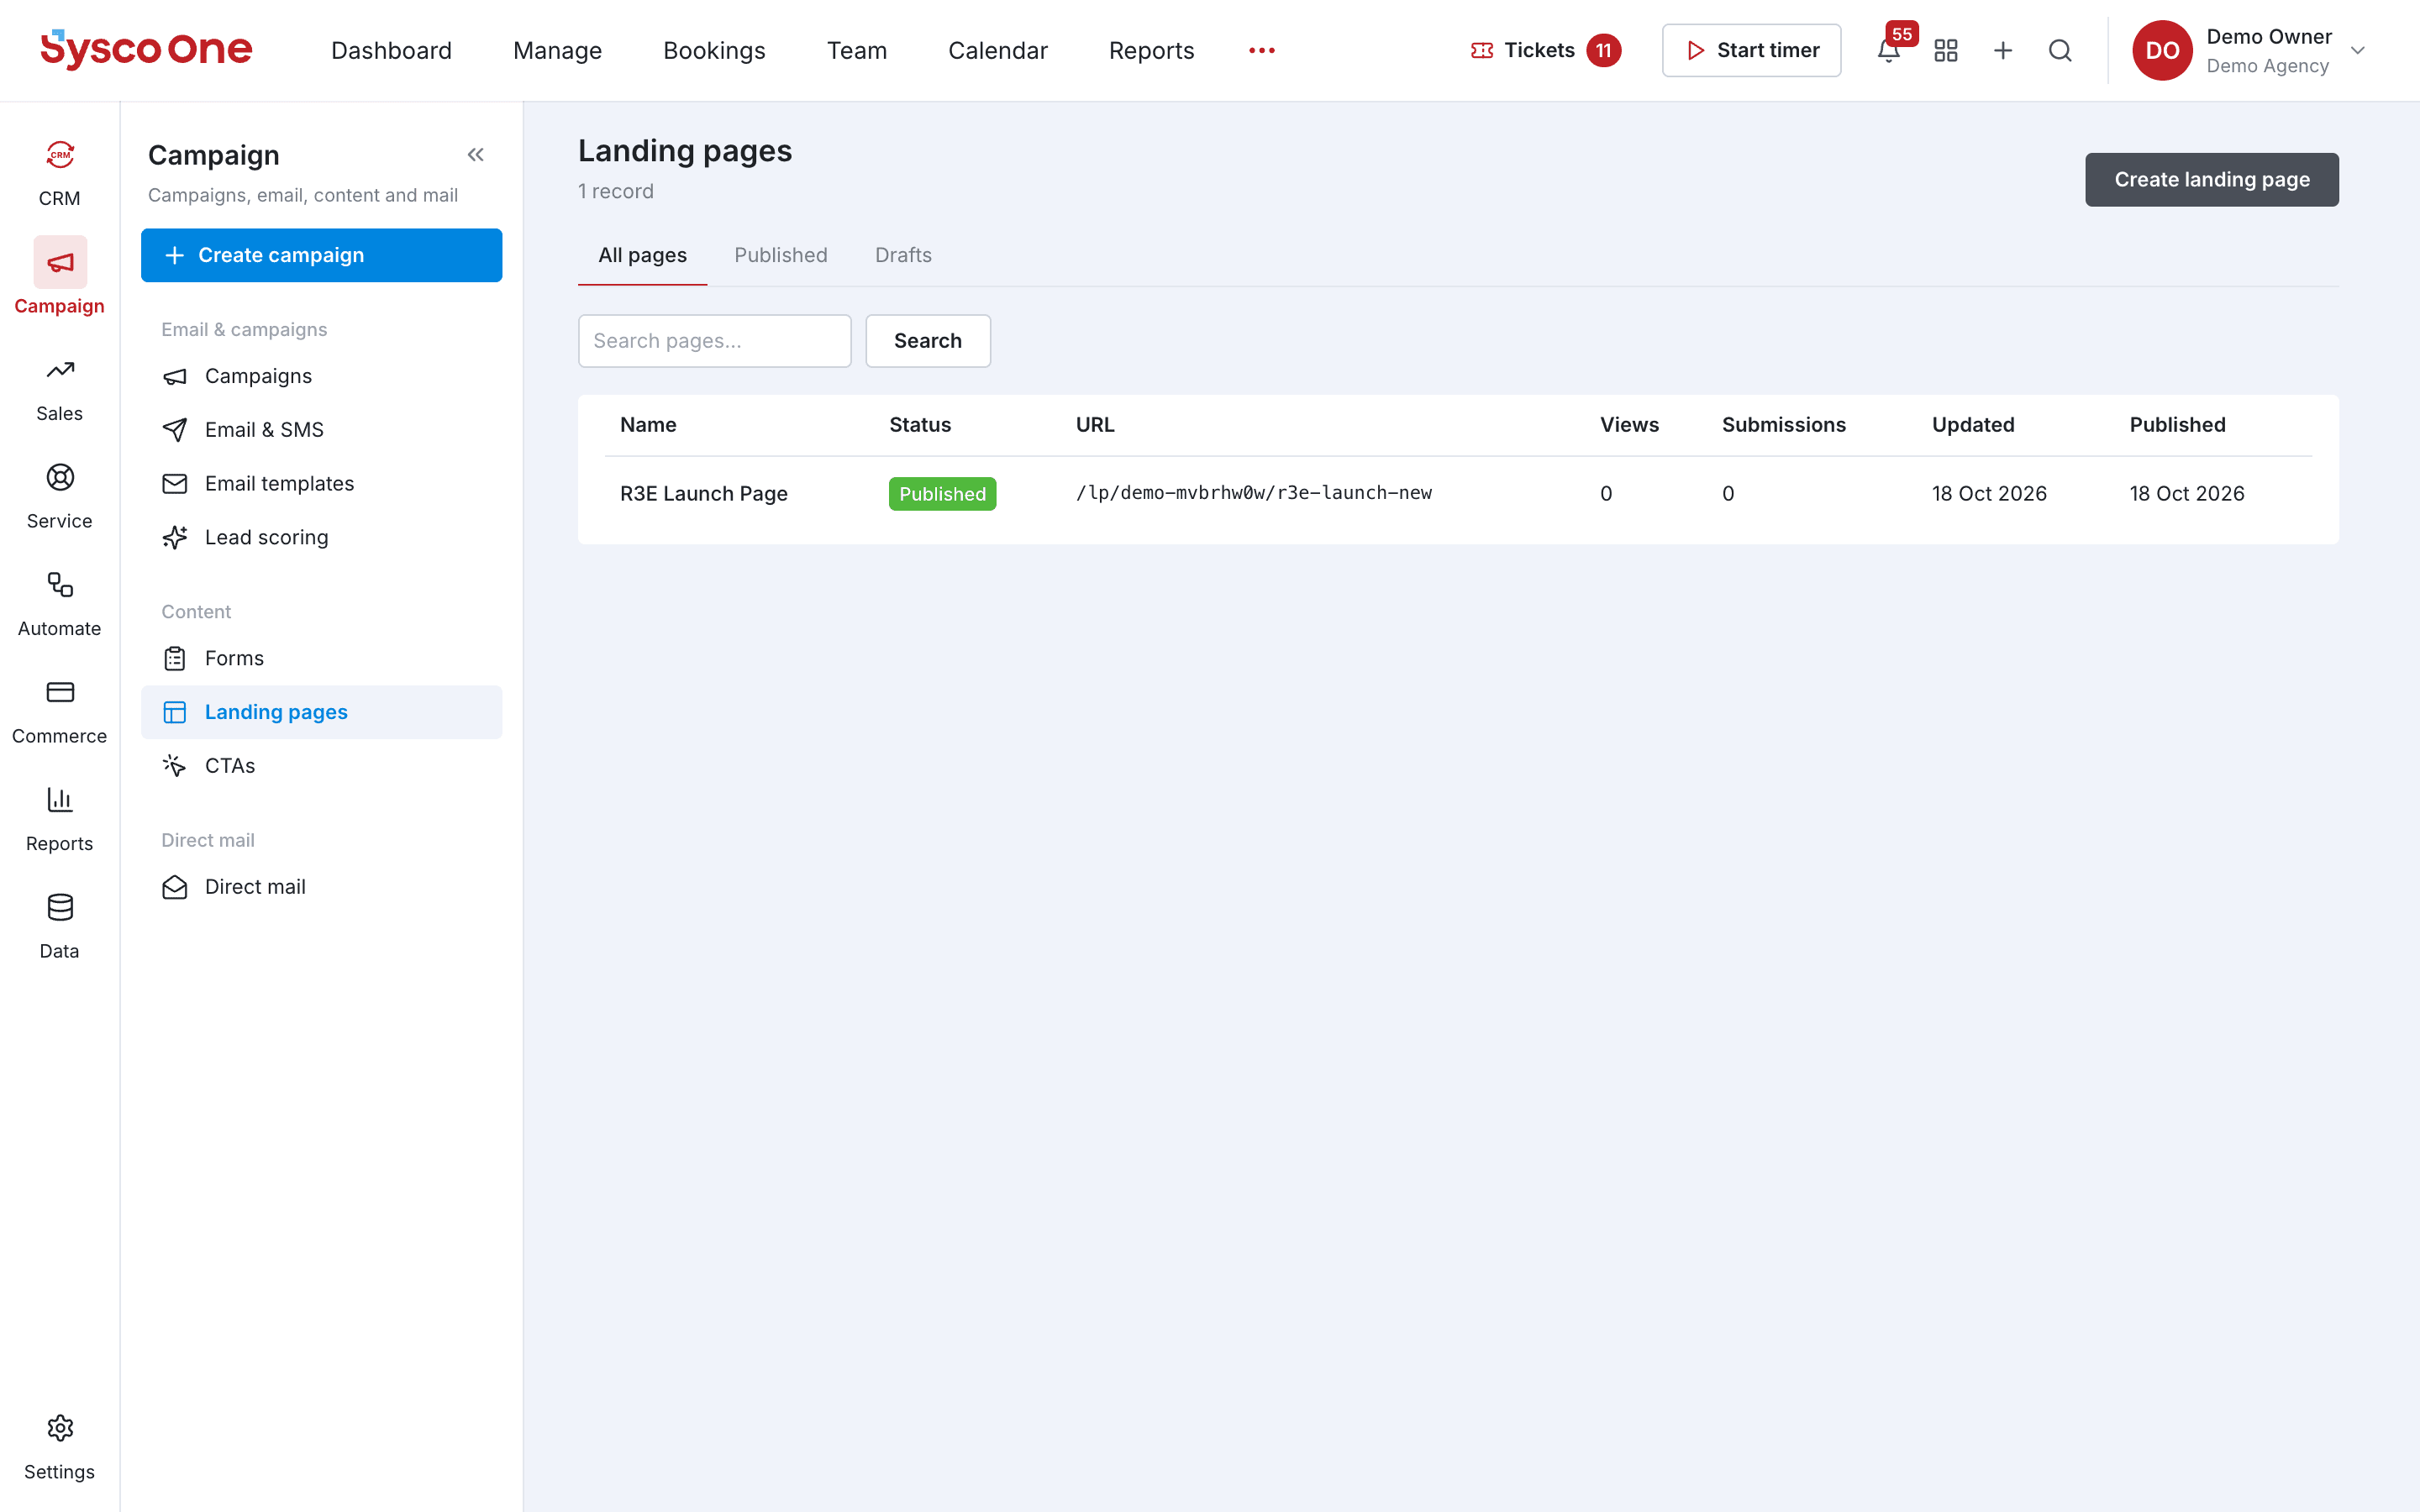Image resolution: width=2420 pixels, height=1512 pixels.
Task: Click the plus quick-add icon
Action: (x=2002, y=50)
